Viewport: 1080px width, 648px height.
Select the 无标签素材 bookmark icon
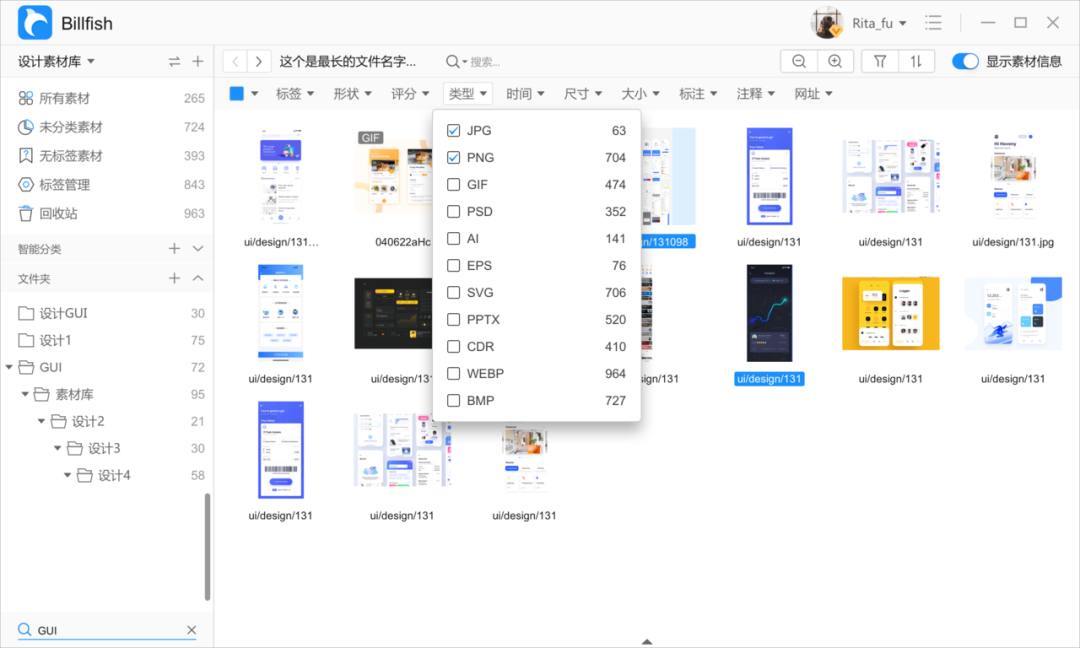[25, 156]
